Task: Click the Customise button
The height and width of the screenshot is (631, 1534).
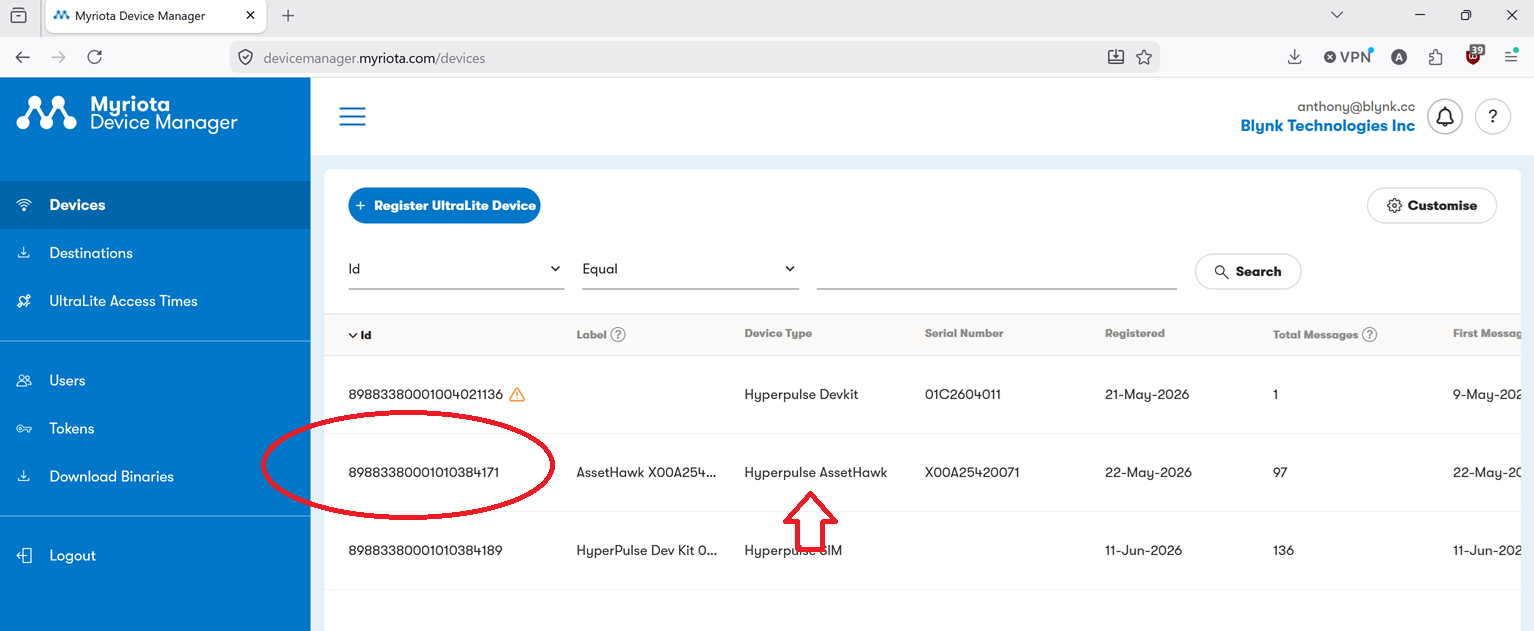Action: (x=1432, y=205)
